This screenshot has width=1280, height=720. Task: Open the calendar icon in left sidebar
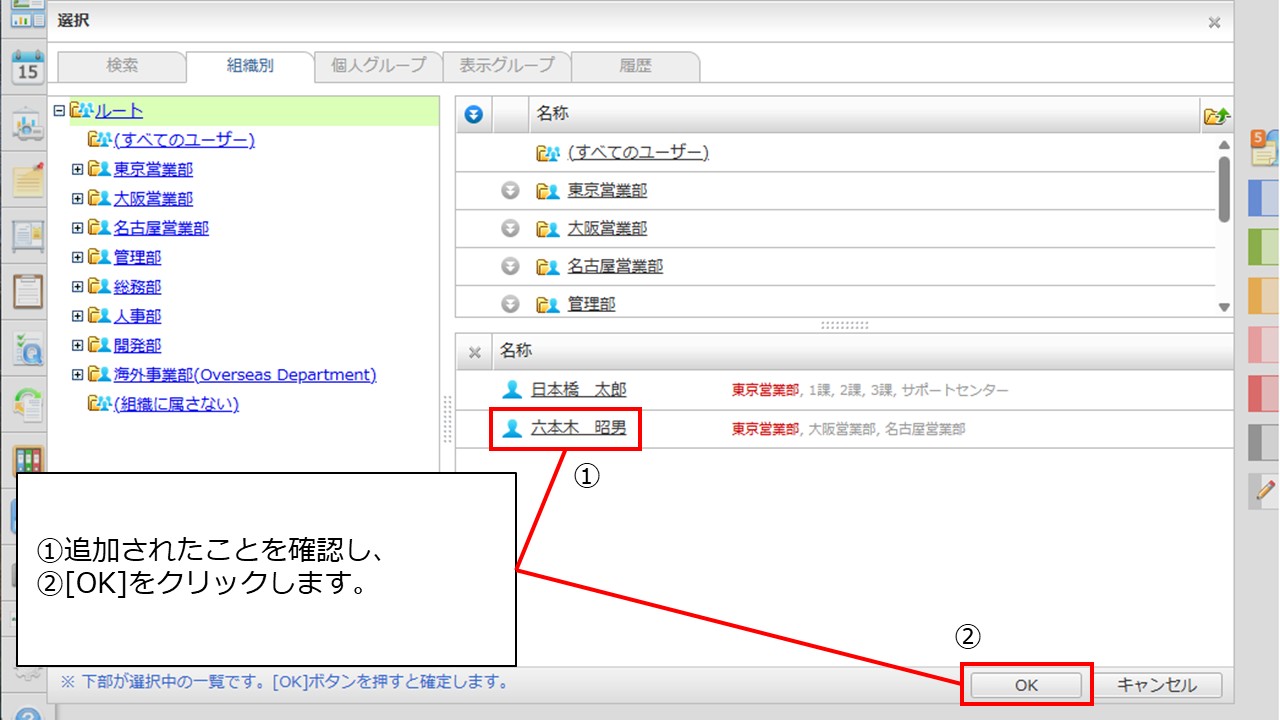point(27,68)
